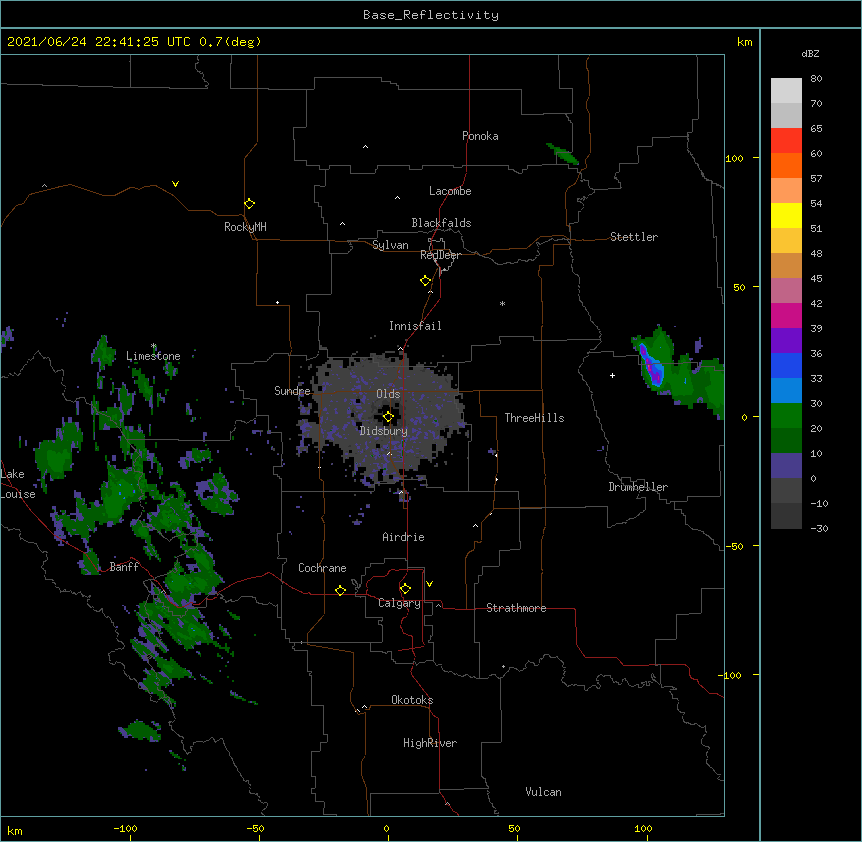Image resolution: width=862 pixels, height=842 pixels.
Task: Click the Ponoka city label
Action: pyautogui.click(x=480, y=136)
